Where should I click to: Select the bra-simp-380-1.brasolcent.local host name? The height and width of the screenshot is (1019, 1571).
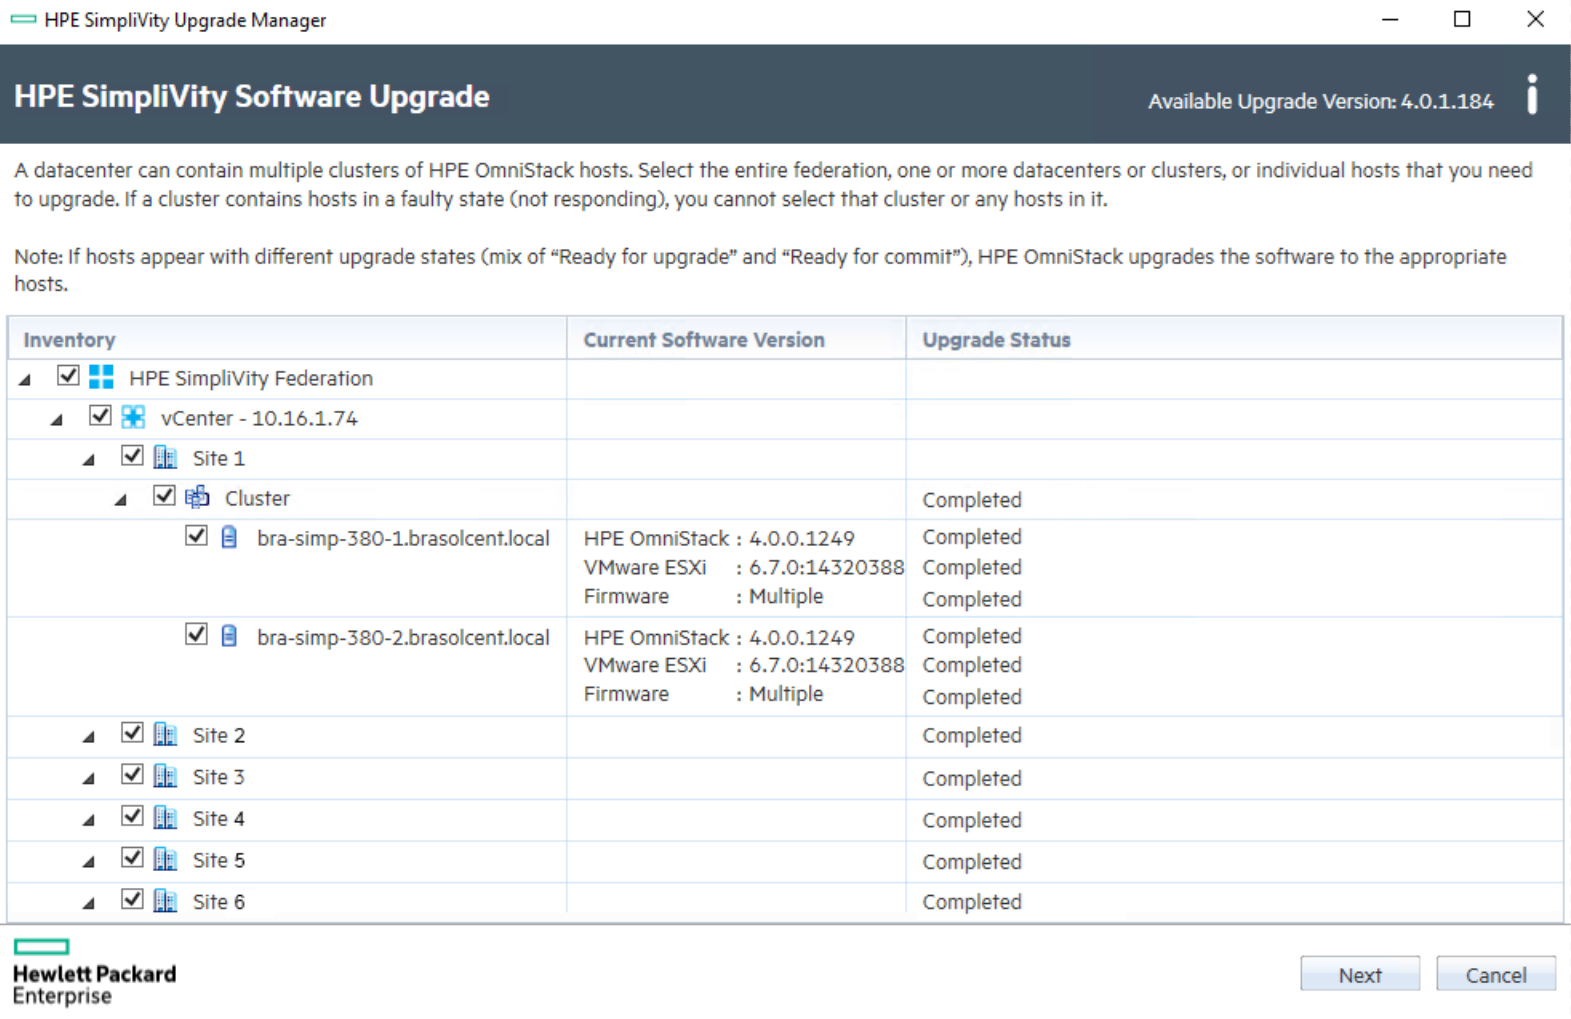click(403, 538)
